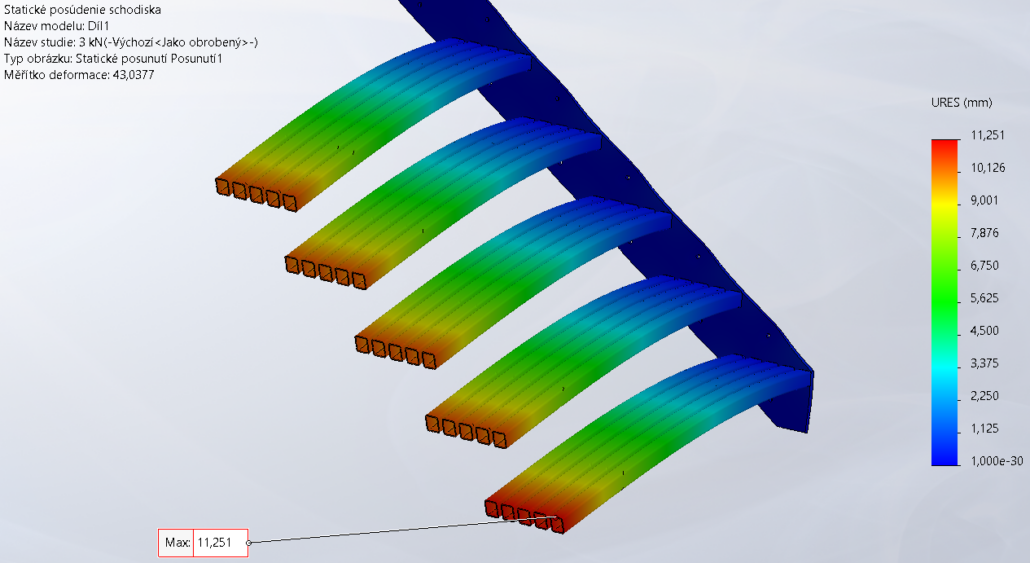Screen dimensions: 1030x563
Task: Click the Název studie: 3 kN line
Action: click(x=131, y=42)
